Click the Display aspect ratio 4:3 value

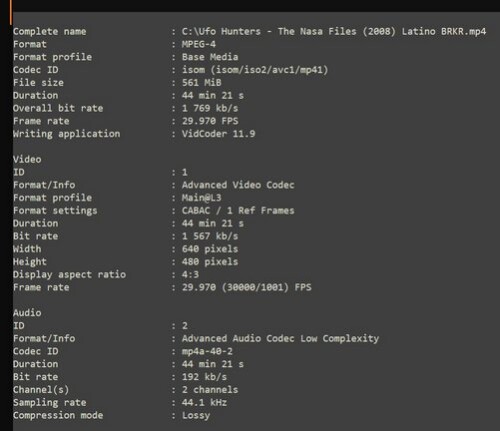coord(190,275)
